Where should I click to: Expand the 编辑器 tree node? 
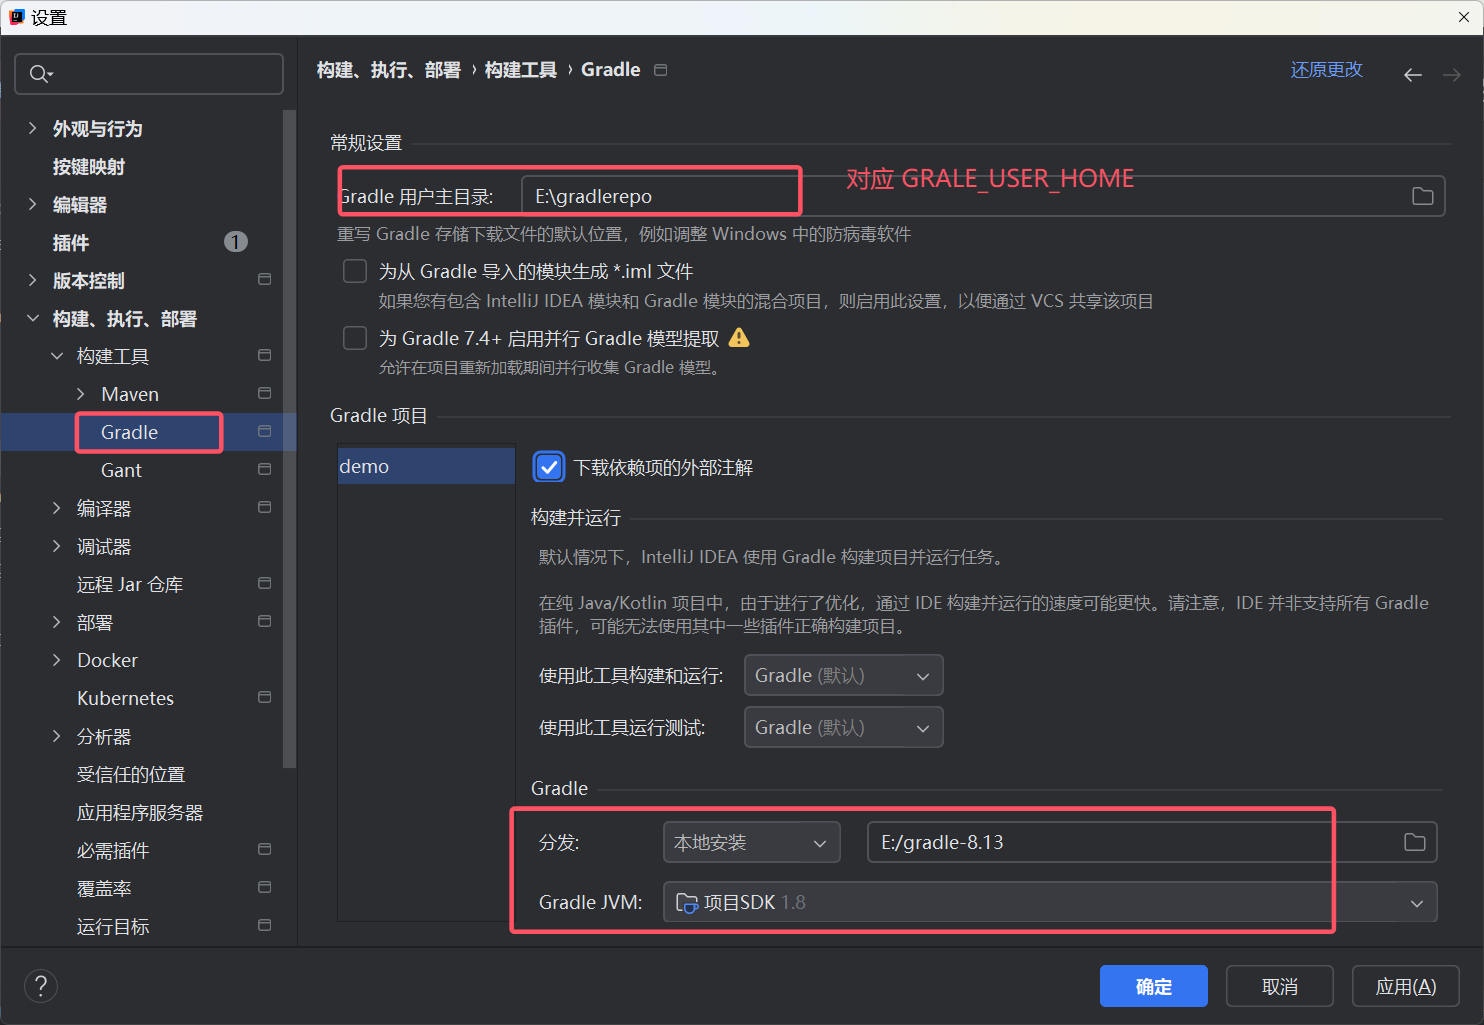32,204
